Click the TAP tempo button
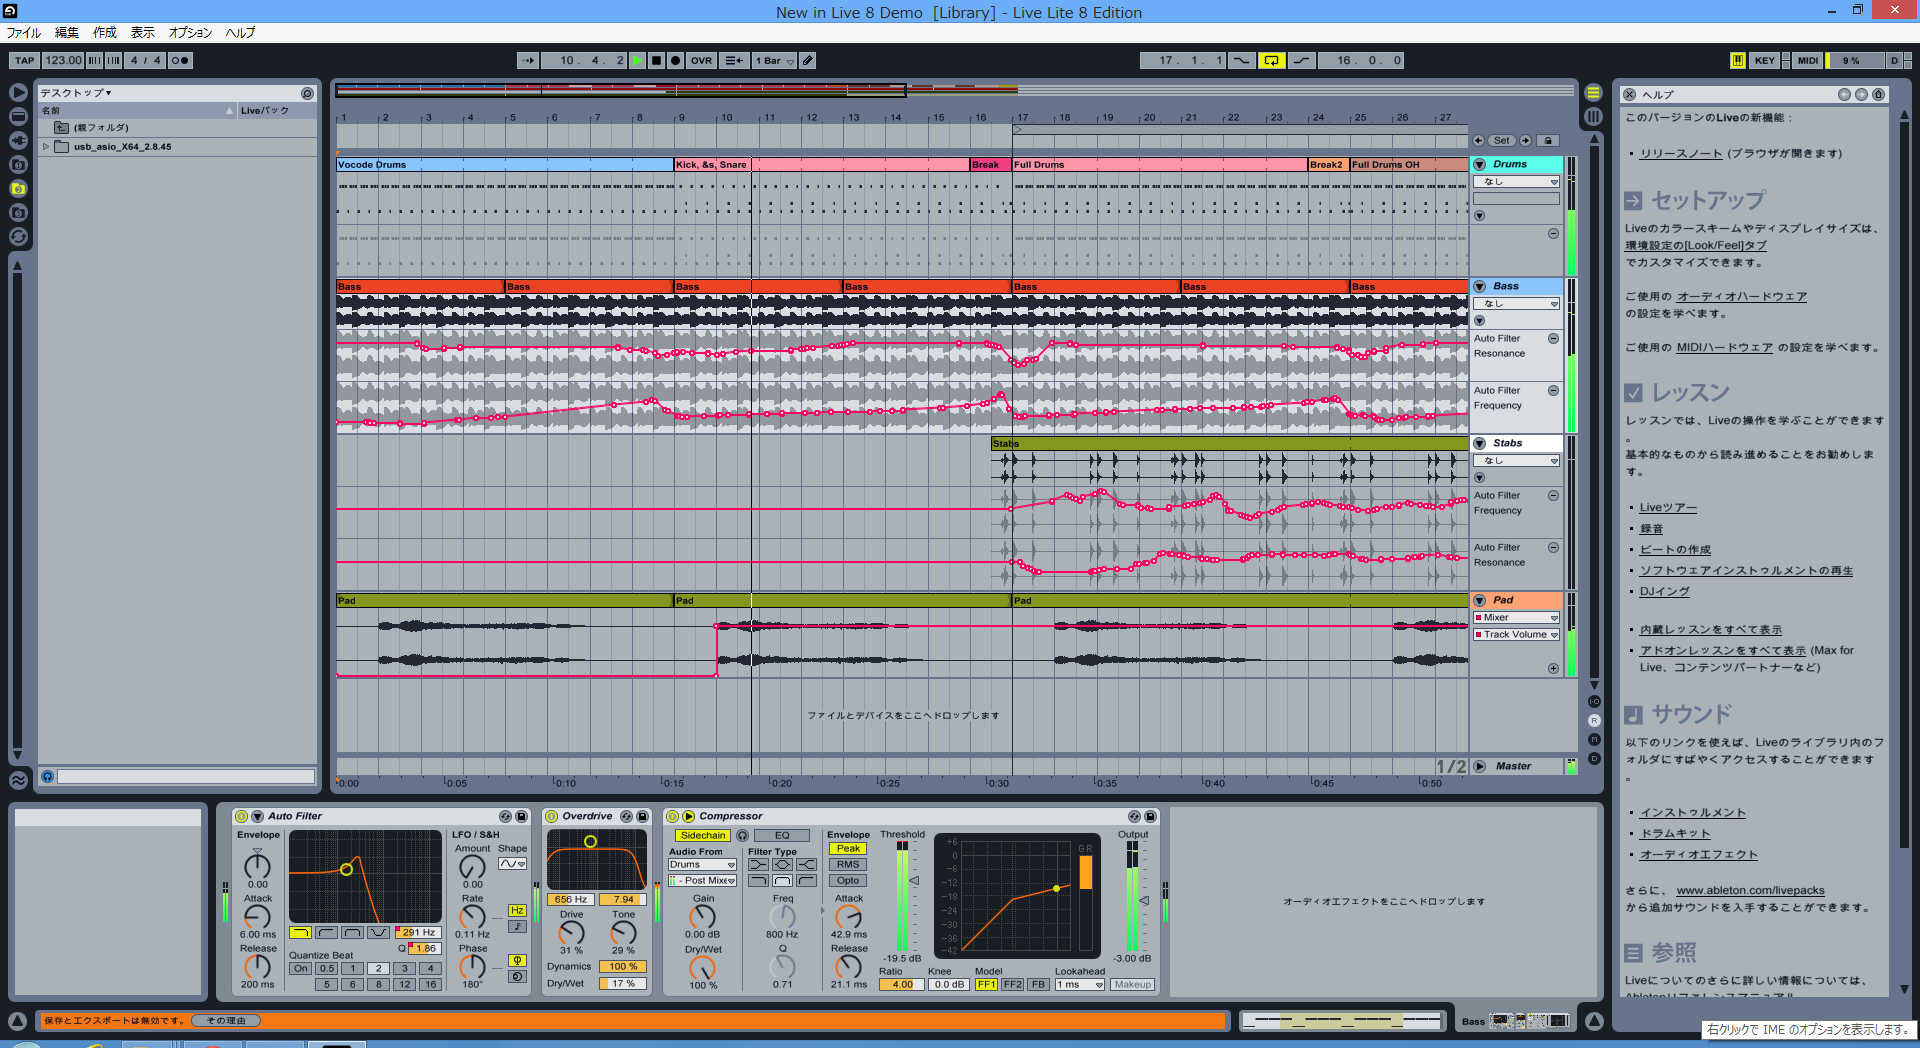Screen dimensions: 1920x1048 24,61
